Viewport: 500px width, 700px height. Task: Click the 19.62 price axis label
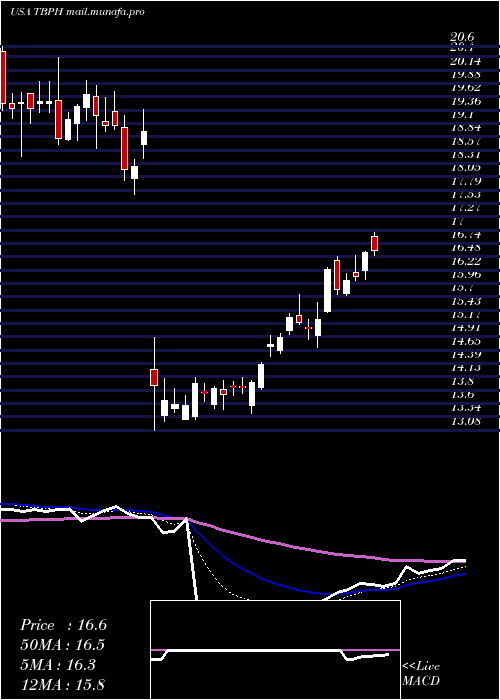tap(465, 88)
